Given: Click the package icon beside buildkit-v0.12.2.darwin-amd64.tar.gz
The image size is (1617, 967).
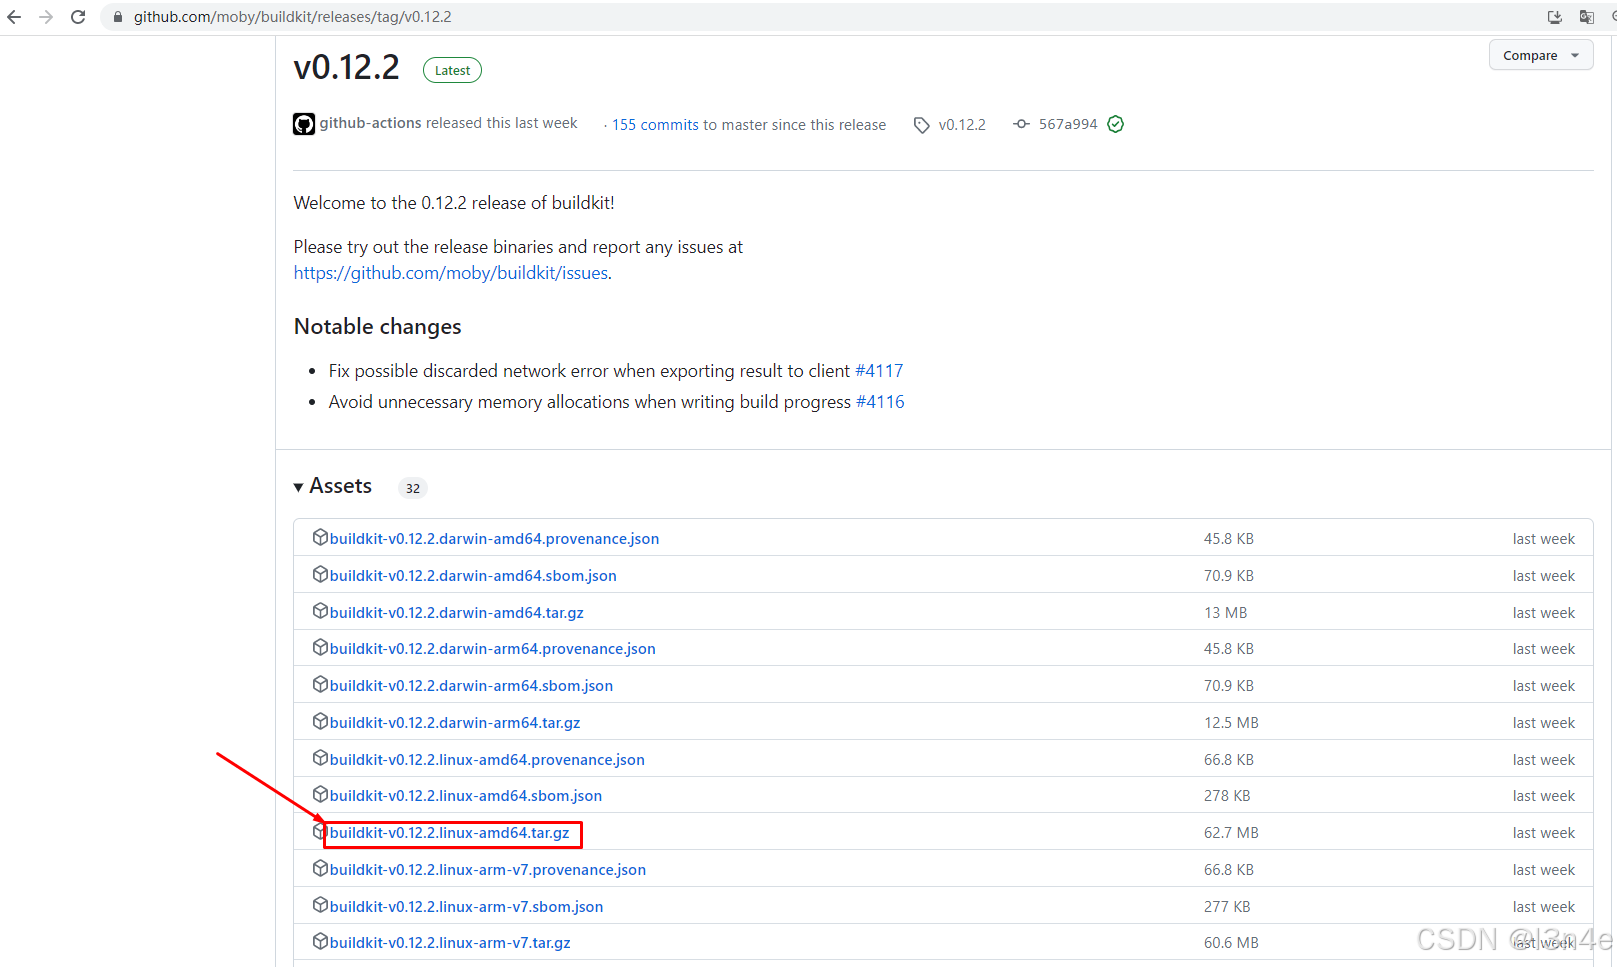Looking at the screenshot, I should 320,610.
